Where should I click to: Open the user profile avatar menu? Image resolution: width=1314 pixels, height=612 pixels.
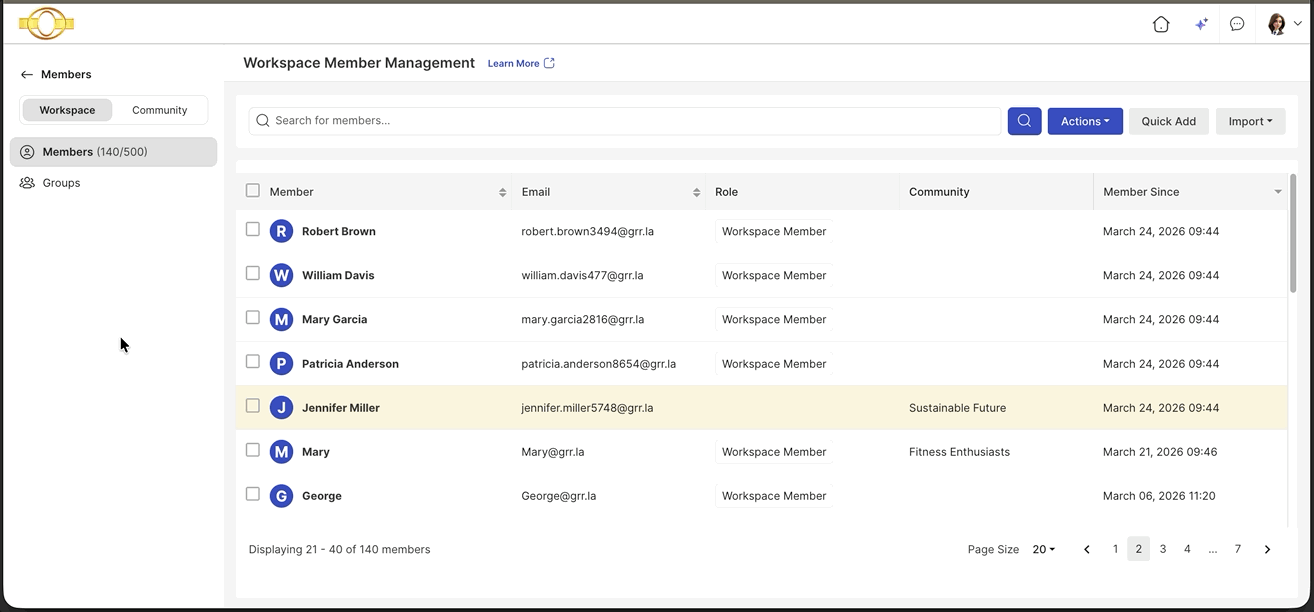[1284, 24]
